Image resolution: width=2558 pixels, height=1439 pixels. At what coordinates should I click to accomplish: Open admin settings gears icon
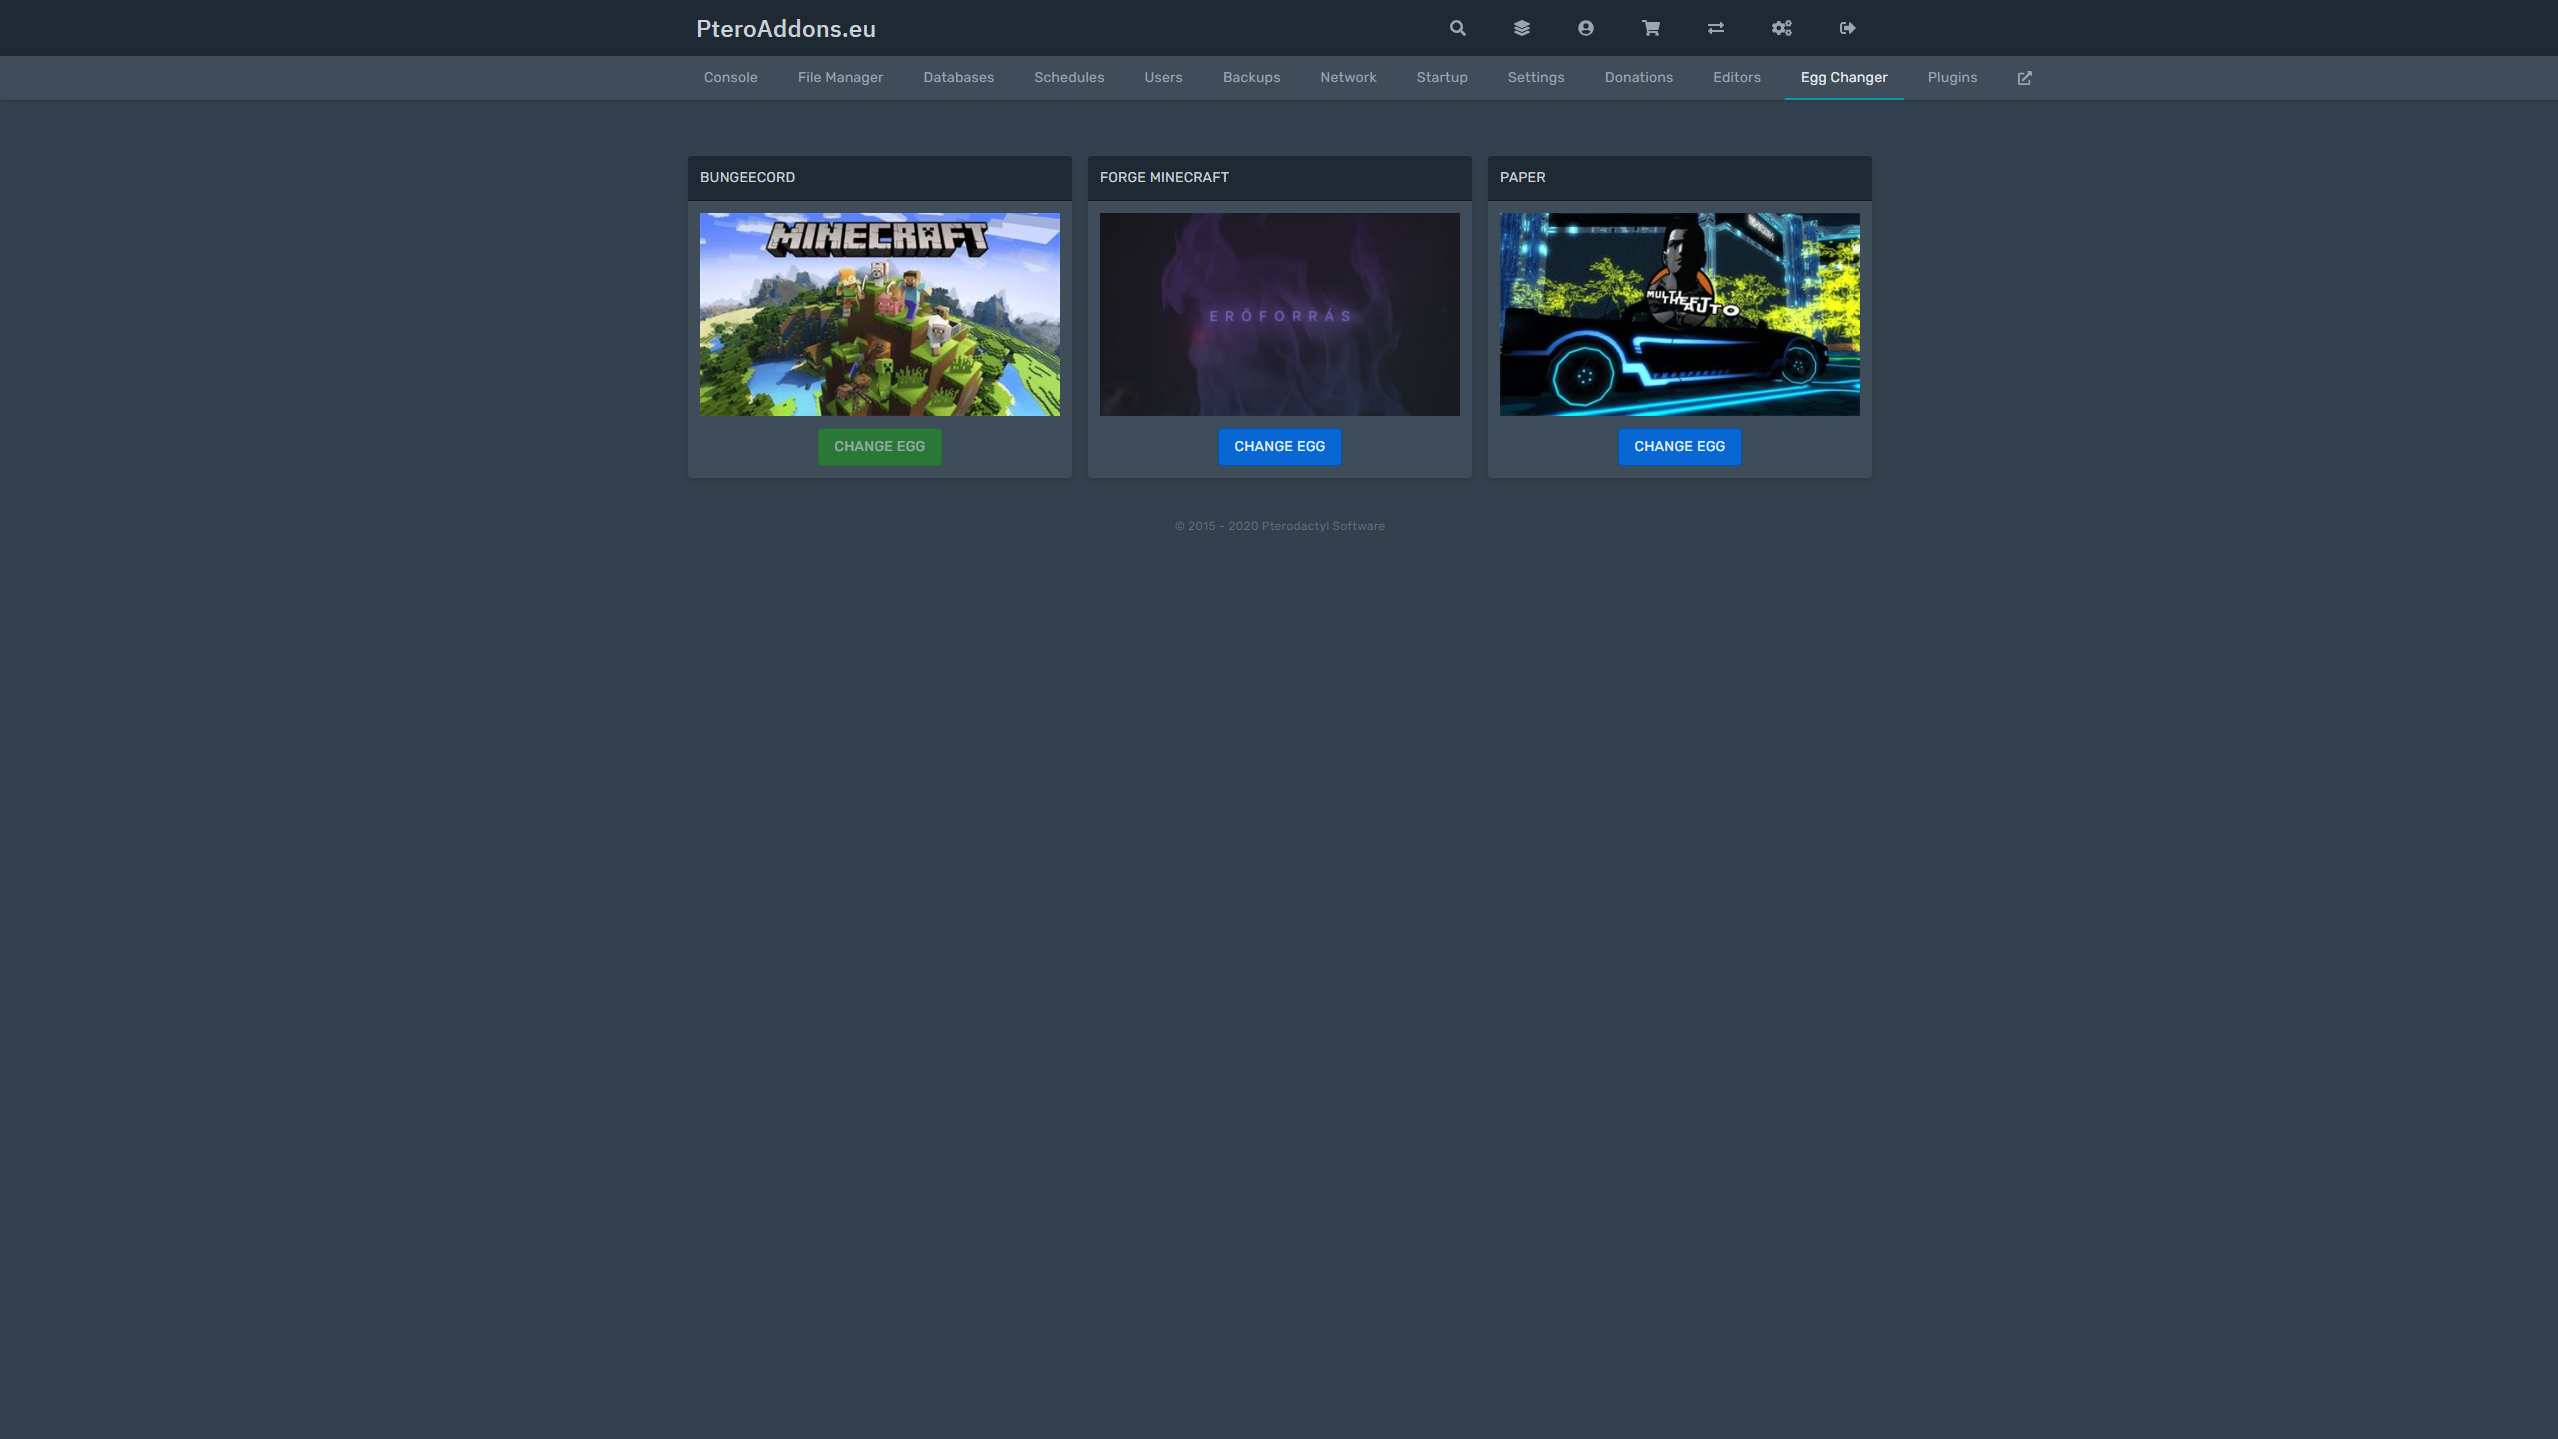click(x=1781, y=28)
